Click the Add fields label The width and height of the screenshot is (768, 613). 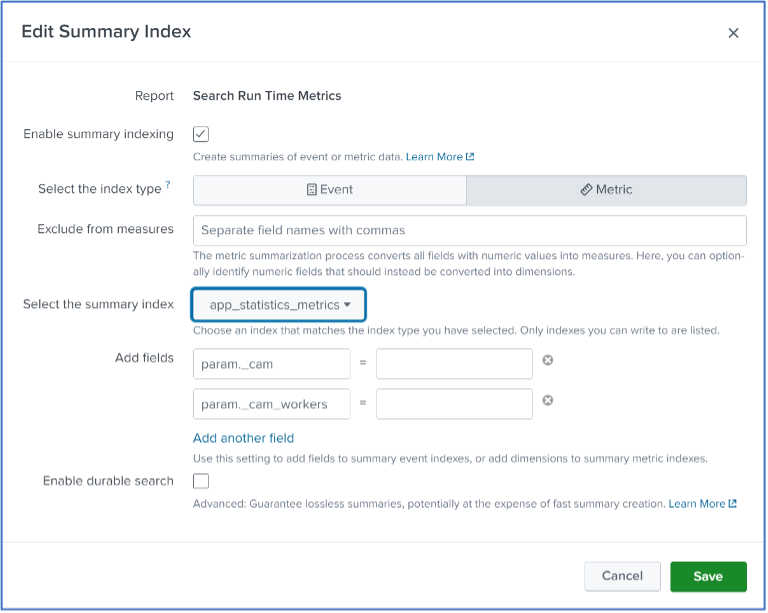pos(144,358)
